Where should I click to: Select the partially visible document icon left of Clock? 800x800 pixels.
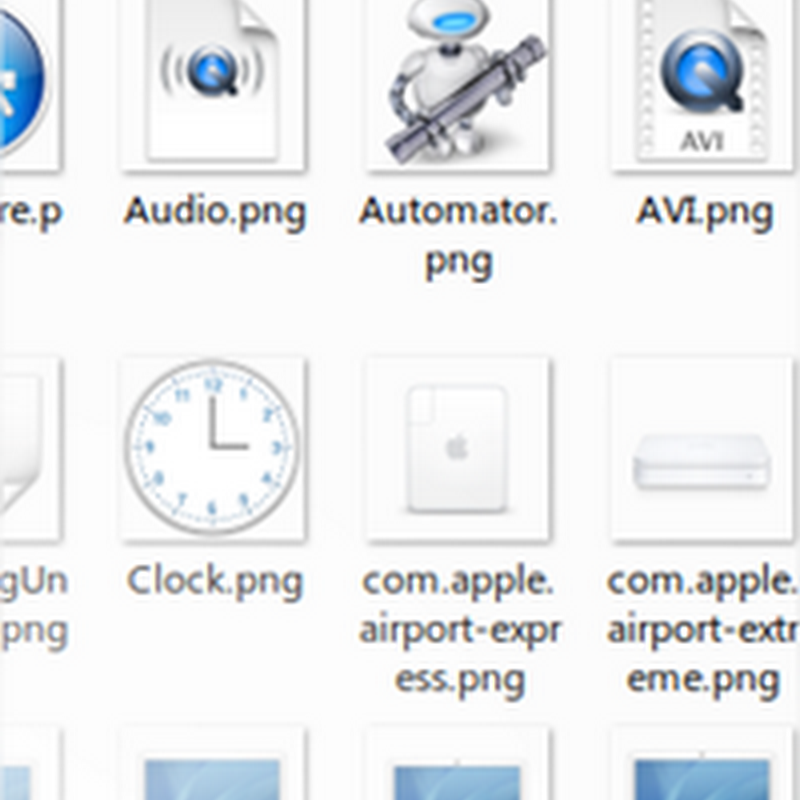point(26,448)
